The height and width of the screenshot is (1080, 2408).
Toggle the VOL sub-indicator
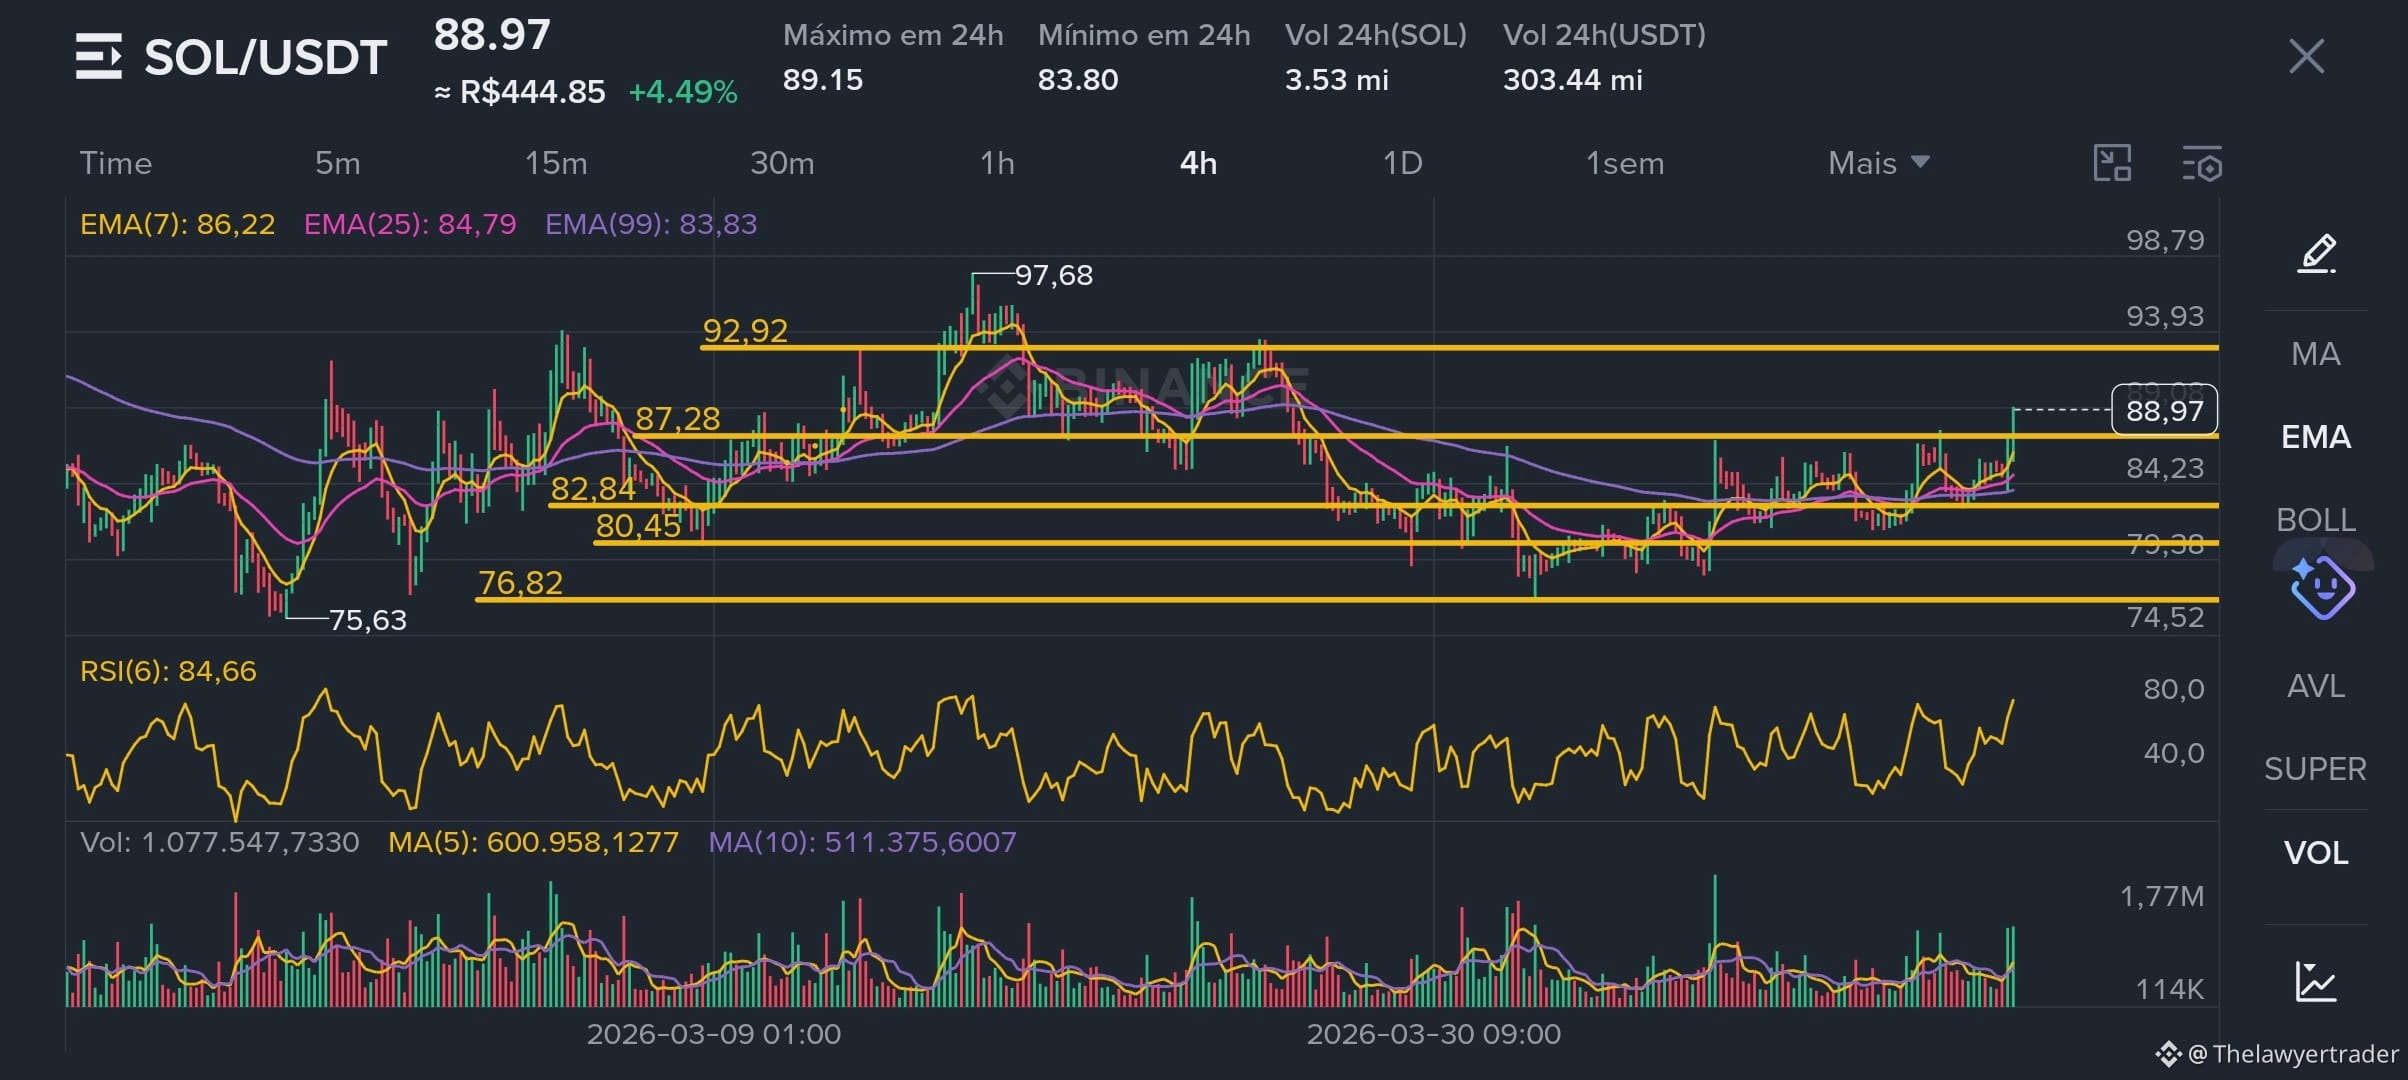point(2316,853)
